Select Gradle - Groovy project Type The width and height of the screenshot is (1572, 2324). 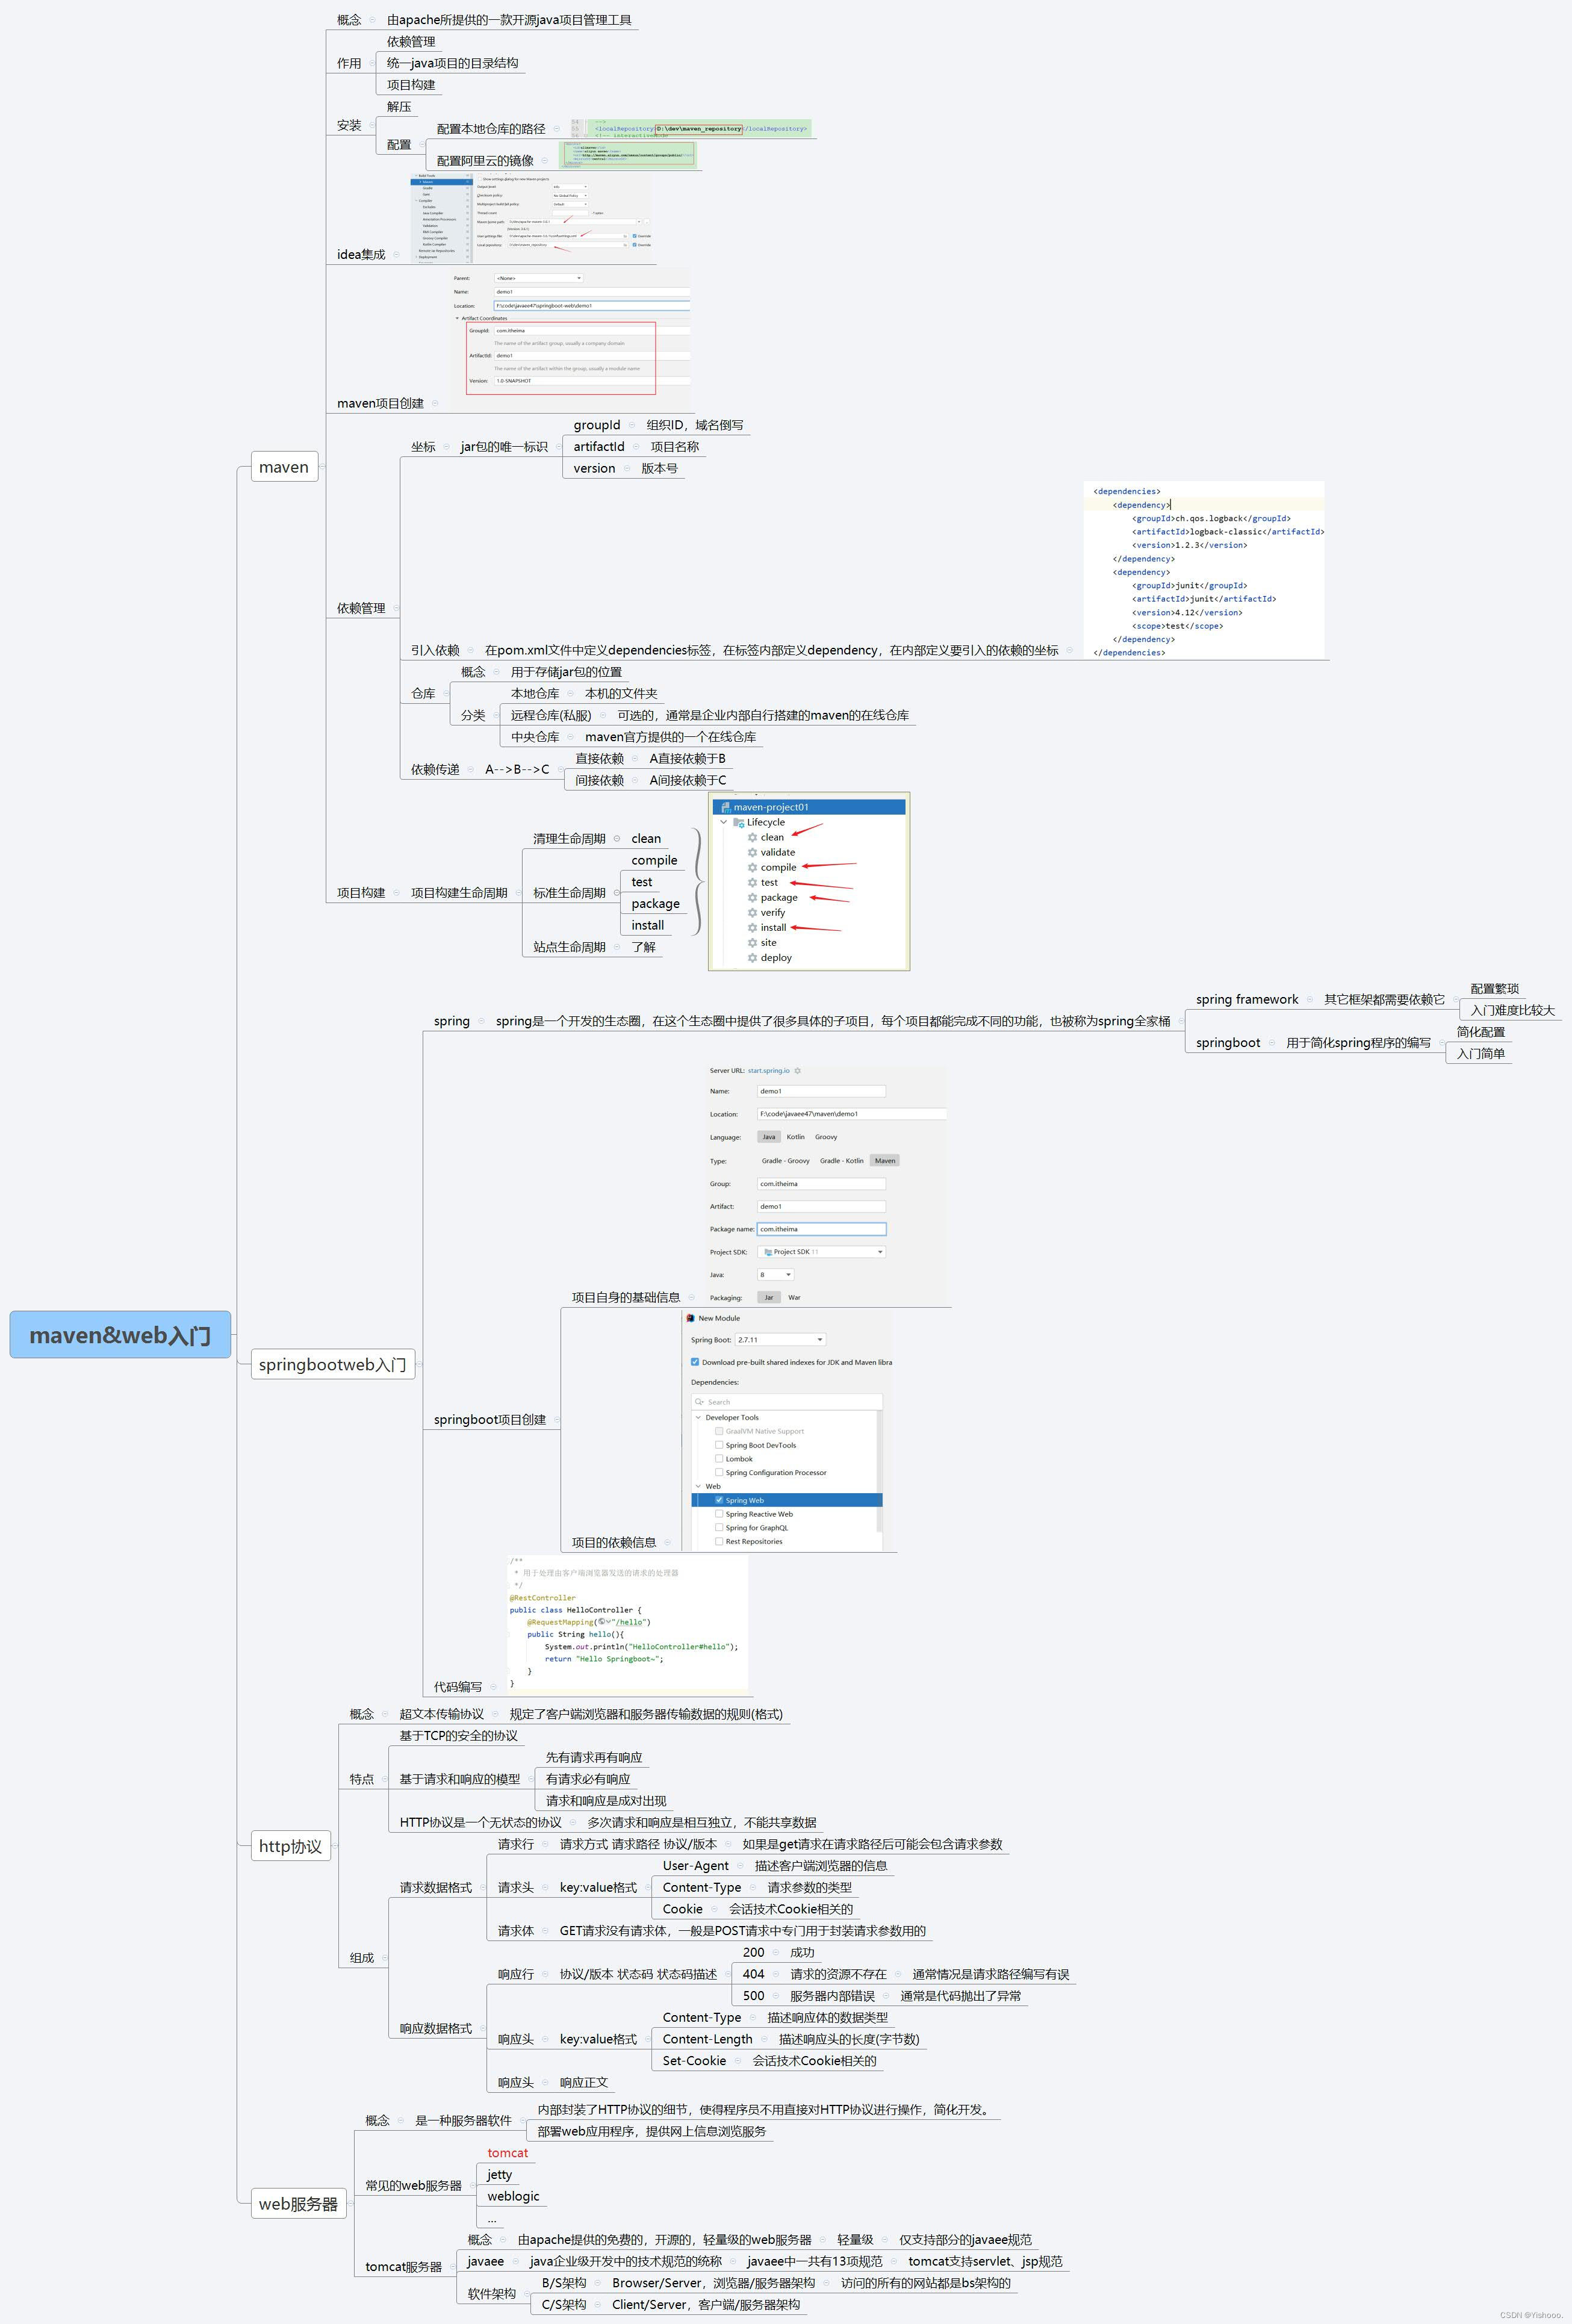[x=786, y=1161]
